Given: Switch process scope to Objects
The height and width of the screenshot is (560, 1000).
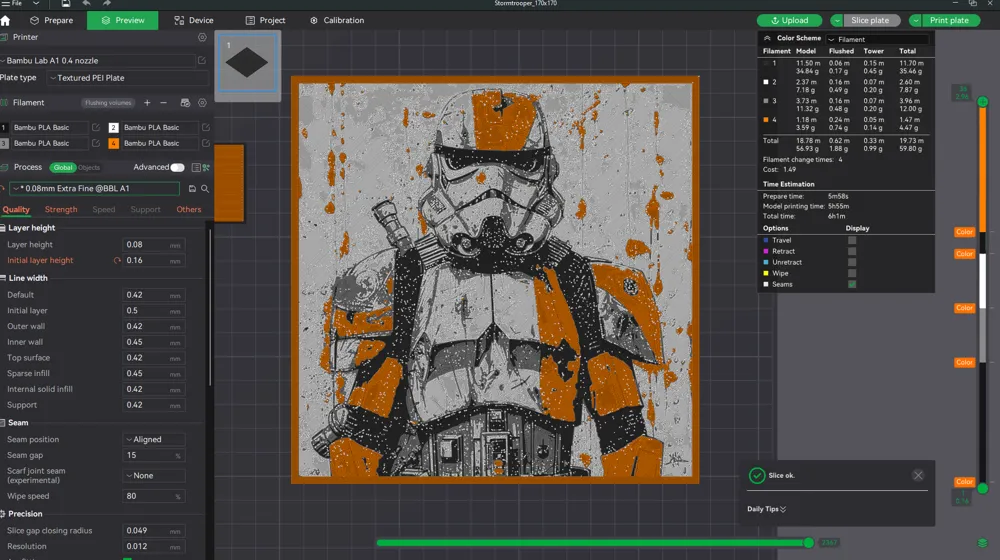Looking at the screenshot, I should (89, 168).
